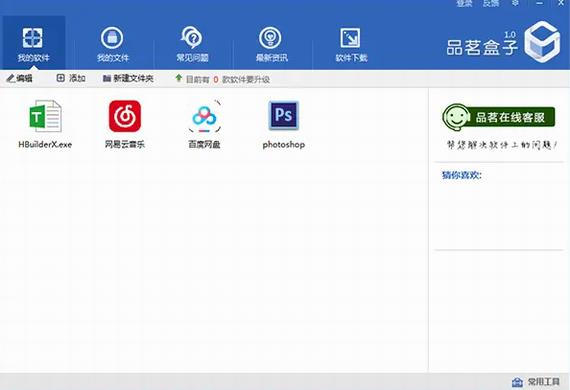
Task: Launch the HBuilderX.exe icon
Action: pyautogui.click(x=45, y=124)
